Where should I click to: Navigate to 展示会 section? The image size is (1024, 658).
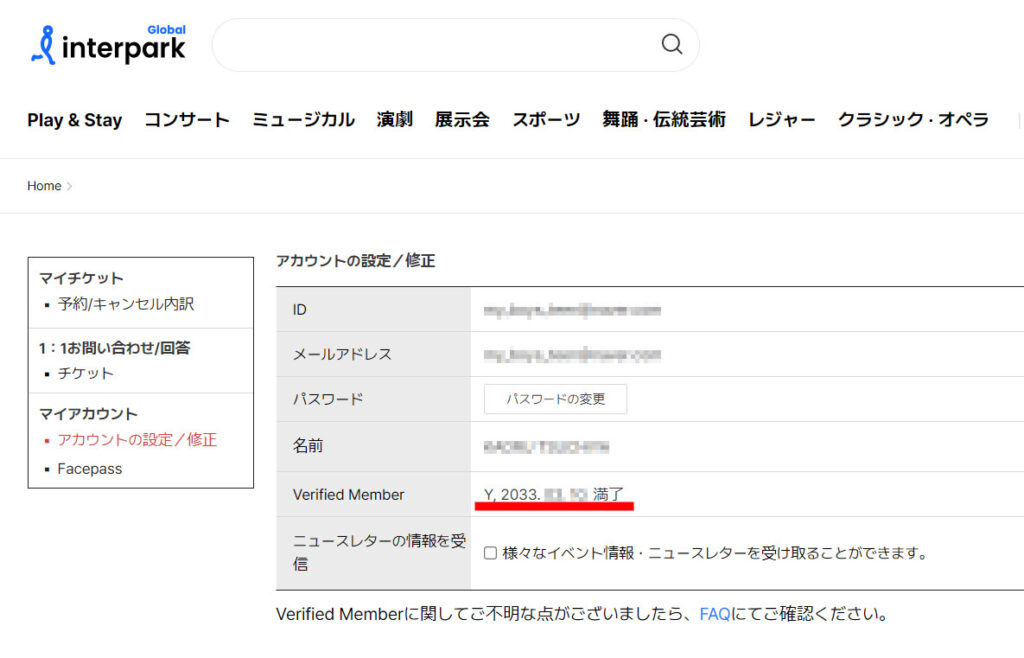point(462,119)
